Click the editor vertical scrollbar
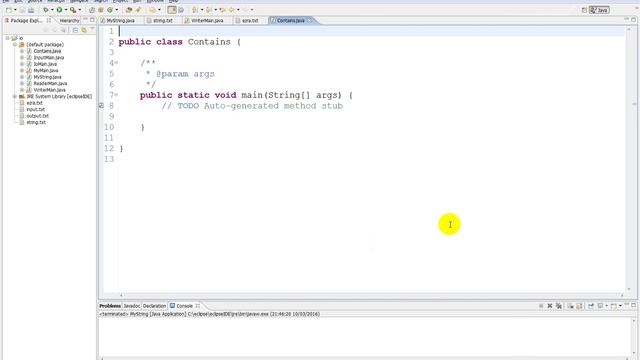The width and height of the screenshot is (640, 360). pyautogui.click(x=629, y=158)
